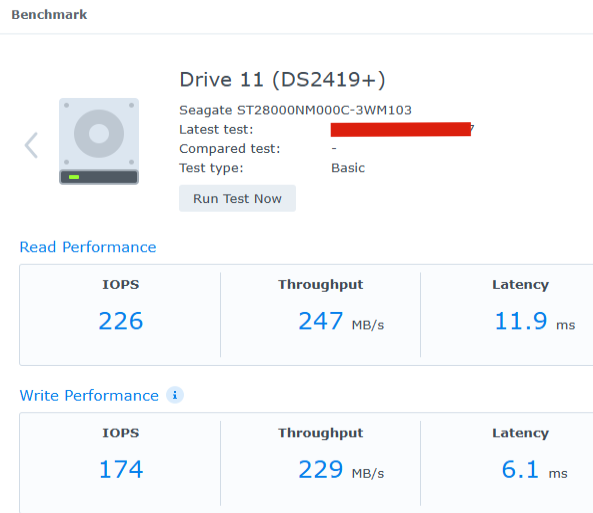Click the read throughput value 247 MB/s
Image resolution: width=593 pixels, height=513 pixels.
[x=341, y=321]
